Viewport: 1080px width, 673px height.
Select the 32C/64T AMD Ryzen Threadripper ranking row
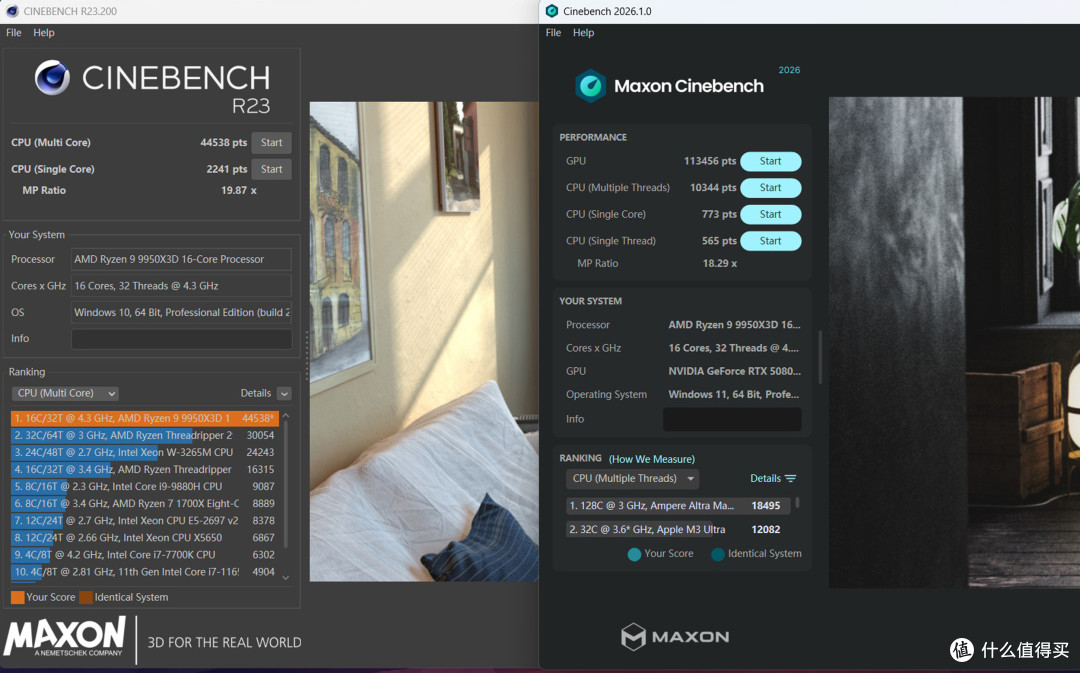click(x=145, y=435)
